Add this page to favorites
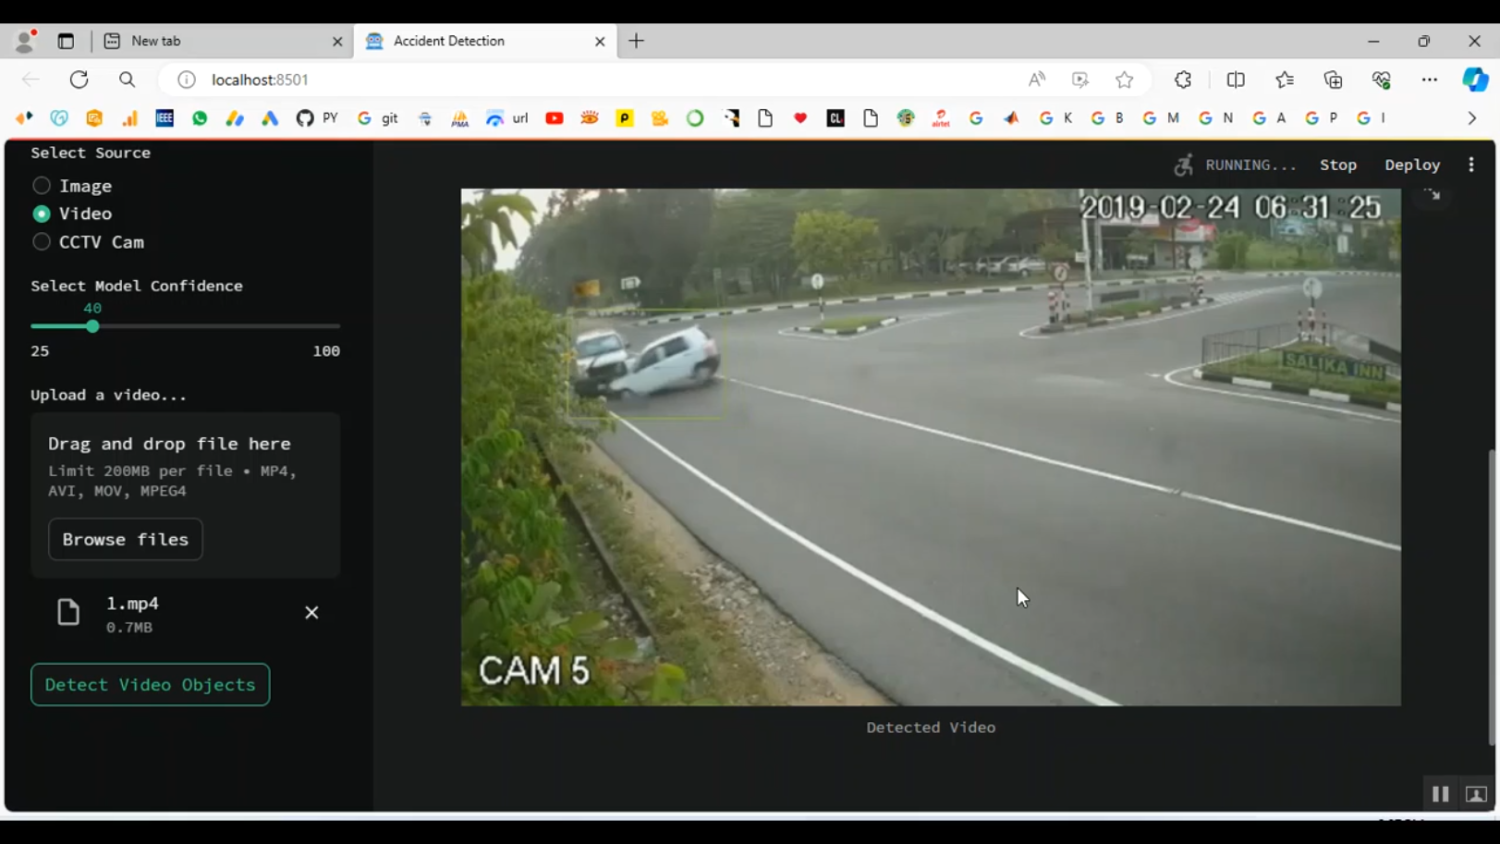1500x844 pixels. (x=1125, y=80)
